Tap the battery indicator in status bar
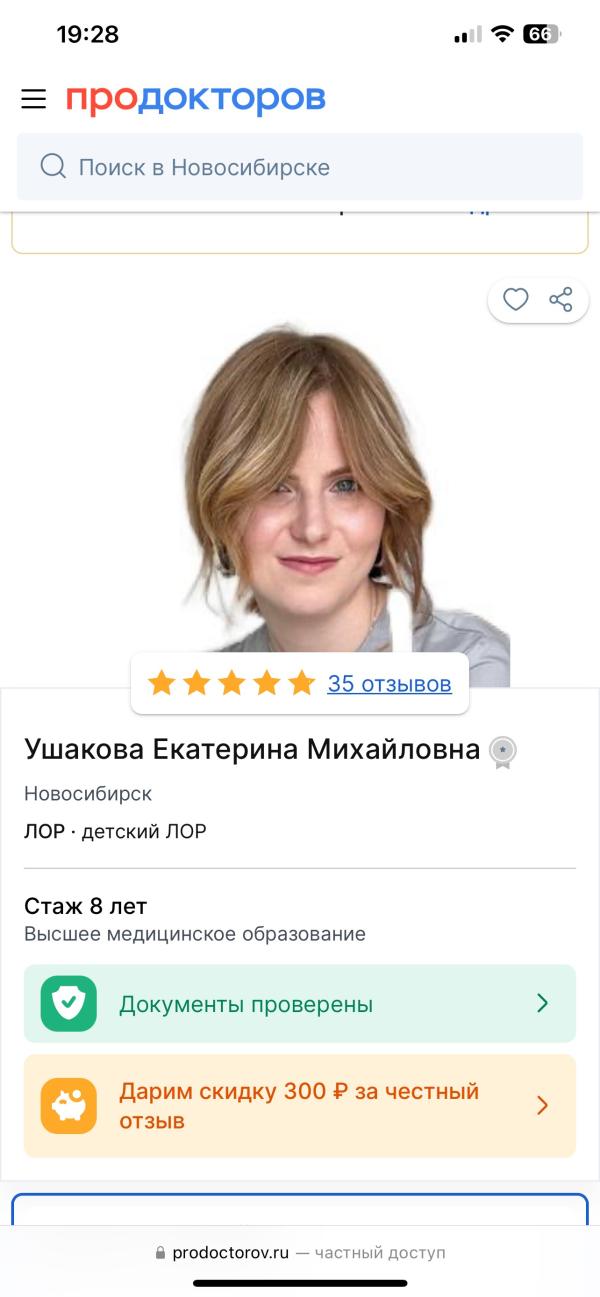 coord(541,34)
